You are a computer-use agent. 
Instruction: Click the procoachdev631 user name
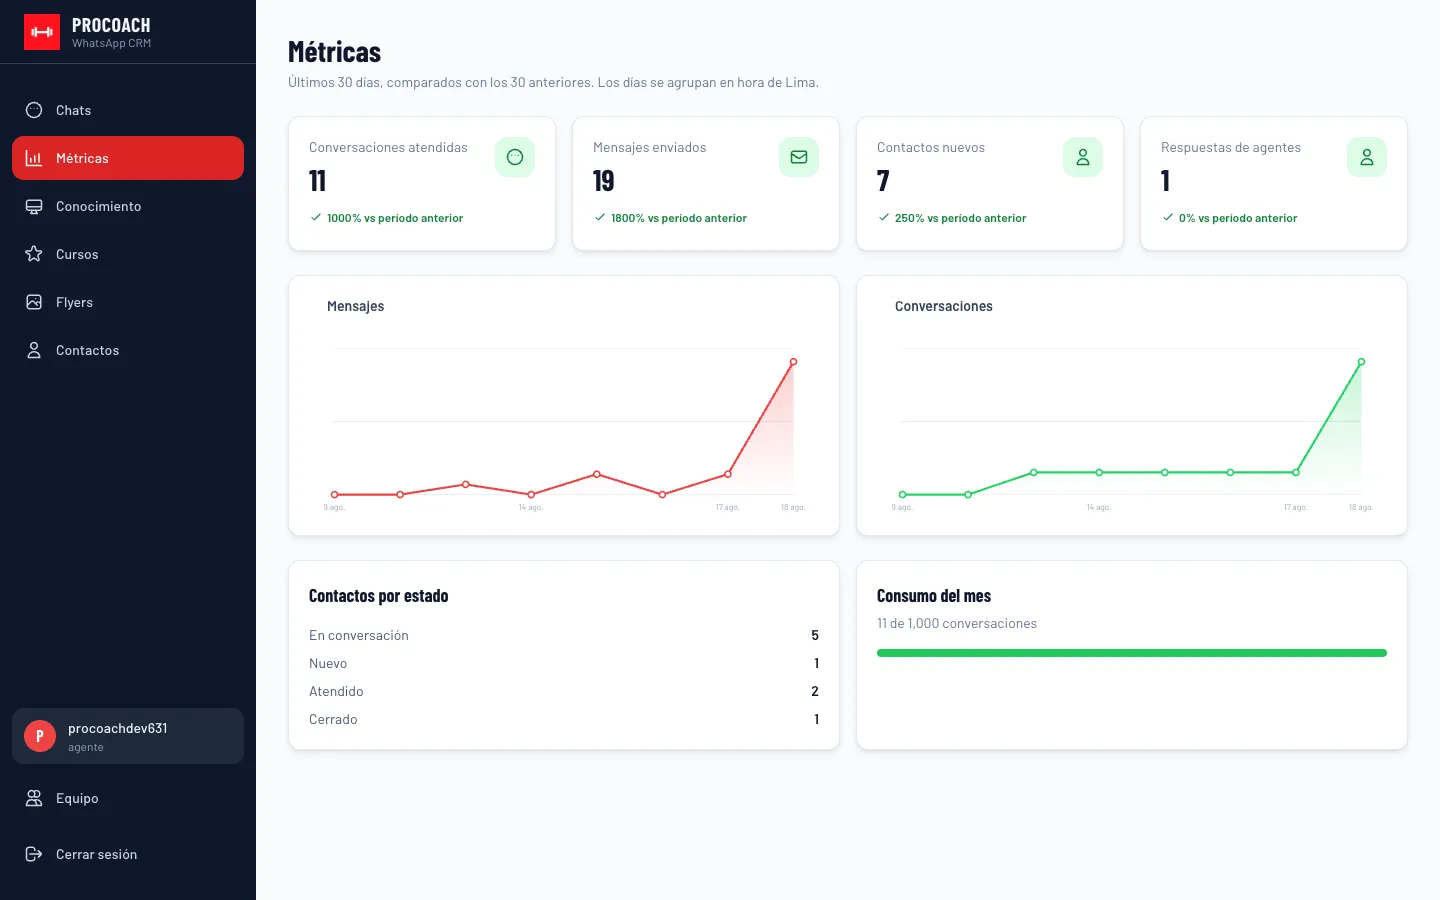tap(118, 728)
